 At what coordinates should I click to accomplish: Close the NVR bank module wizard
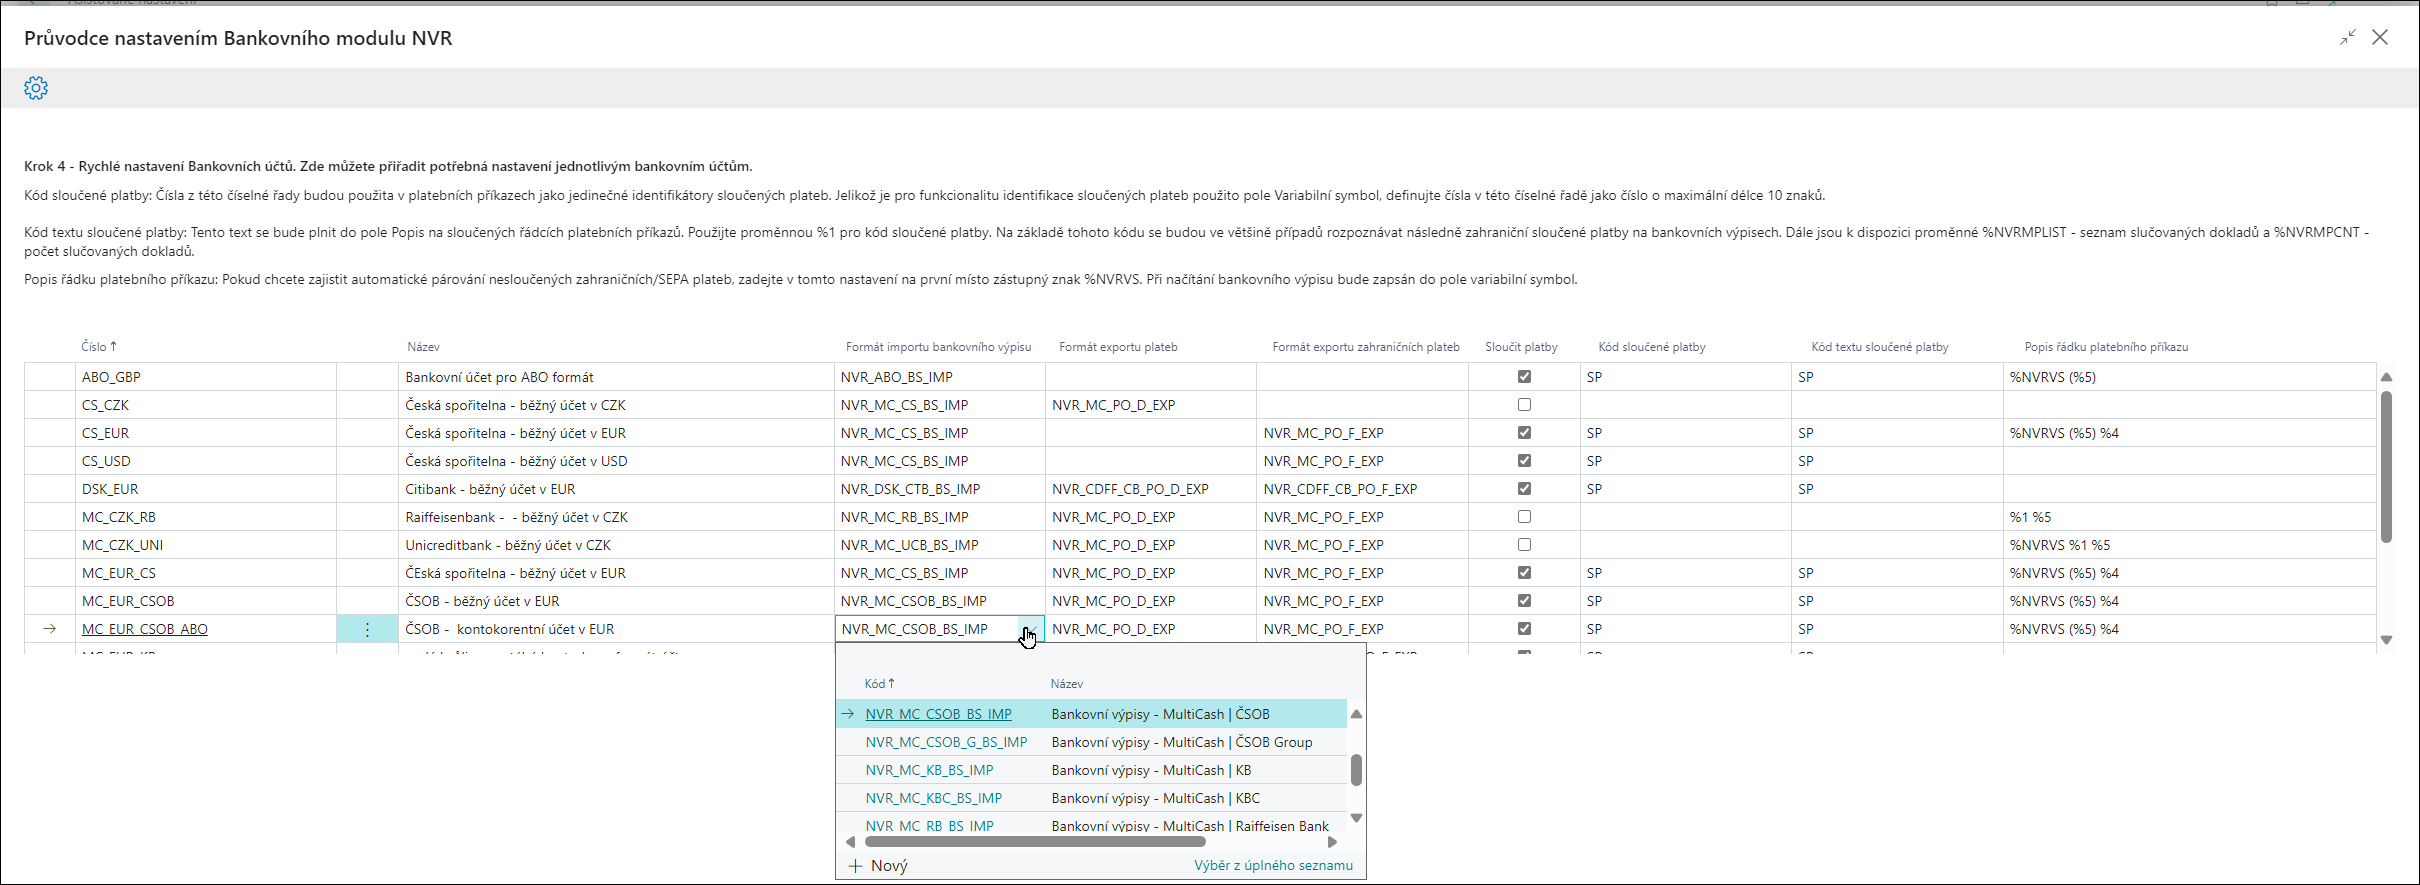2380,37
